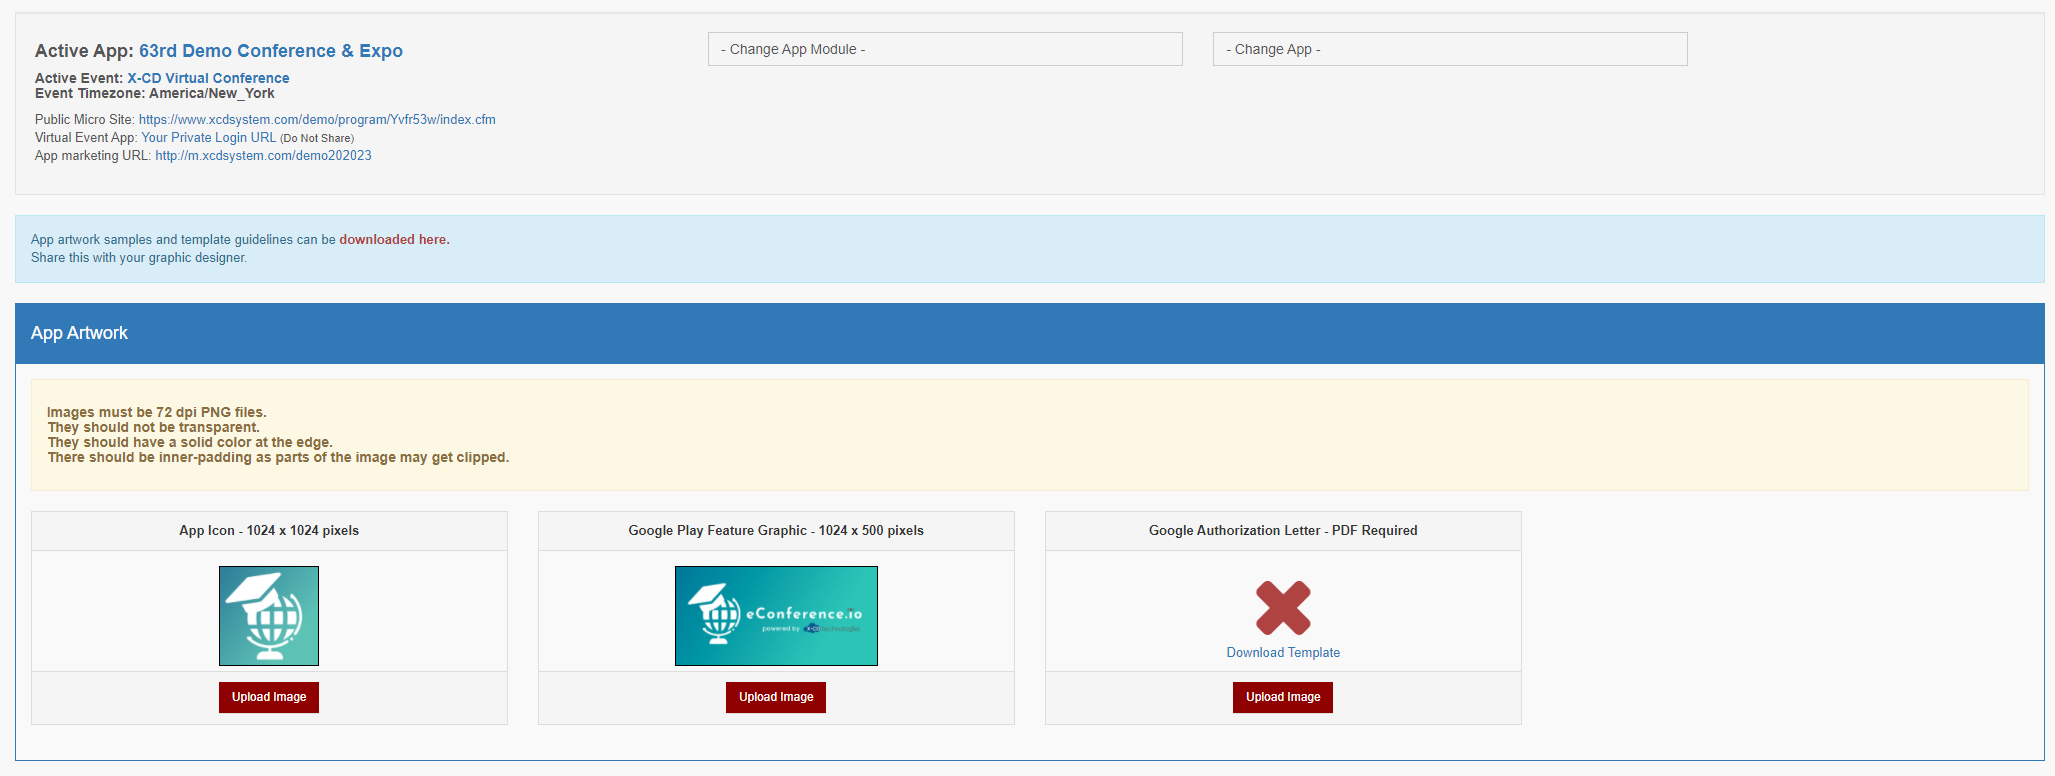This screenshot has height=776, width=2055.
Task: Click the App Artwork panel header
Action: coord(1030,333)
